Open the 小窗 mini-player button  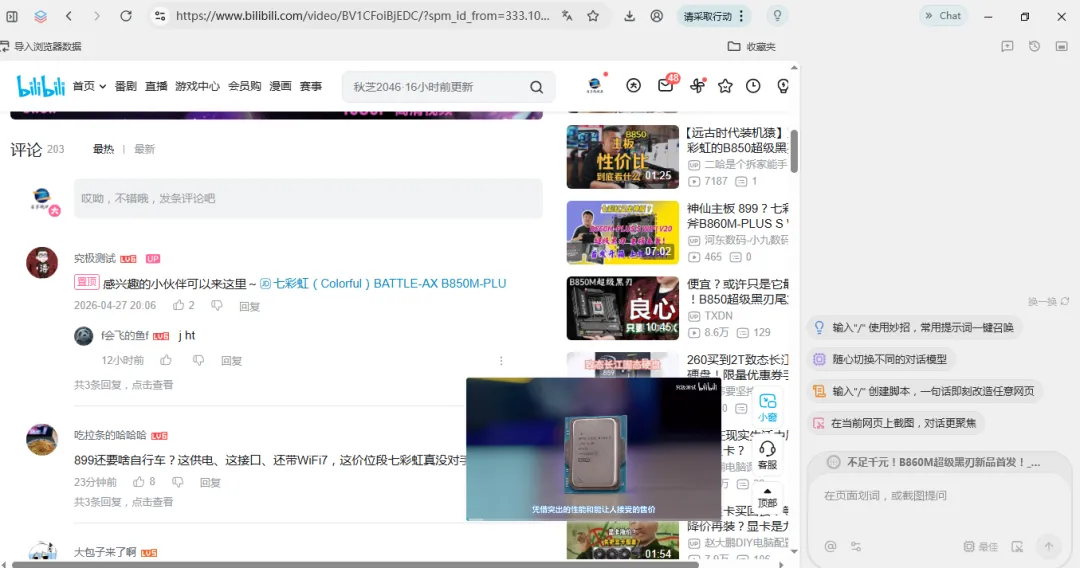[767, 407]
